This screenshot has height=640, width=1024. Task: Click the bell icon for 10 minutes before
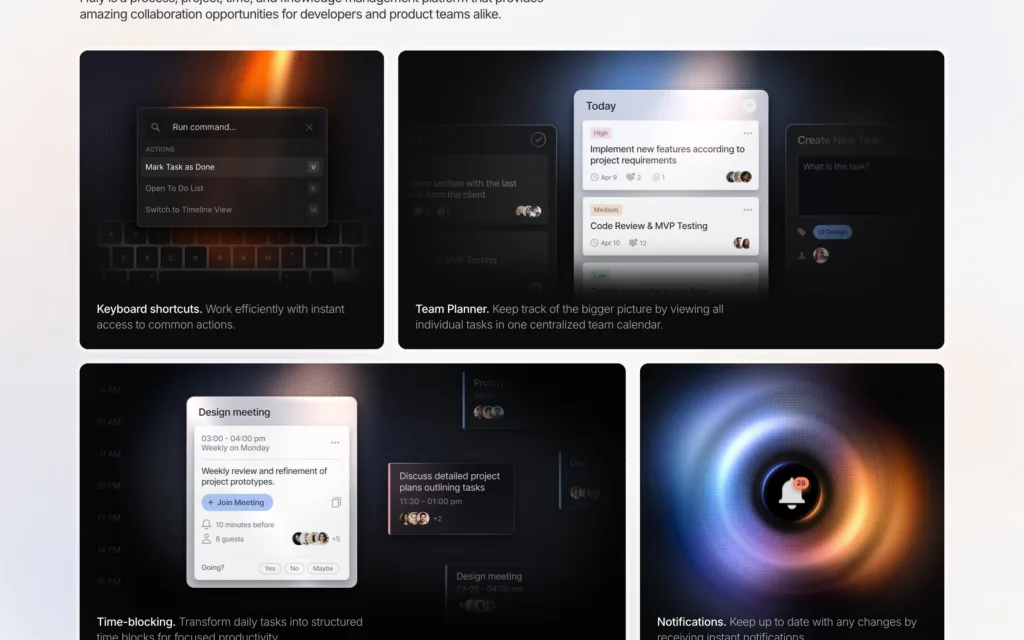(206, 524)
